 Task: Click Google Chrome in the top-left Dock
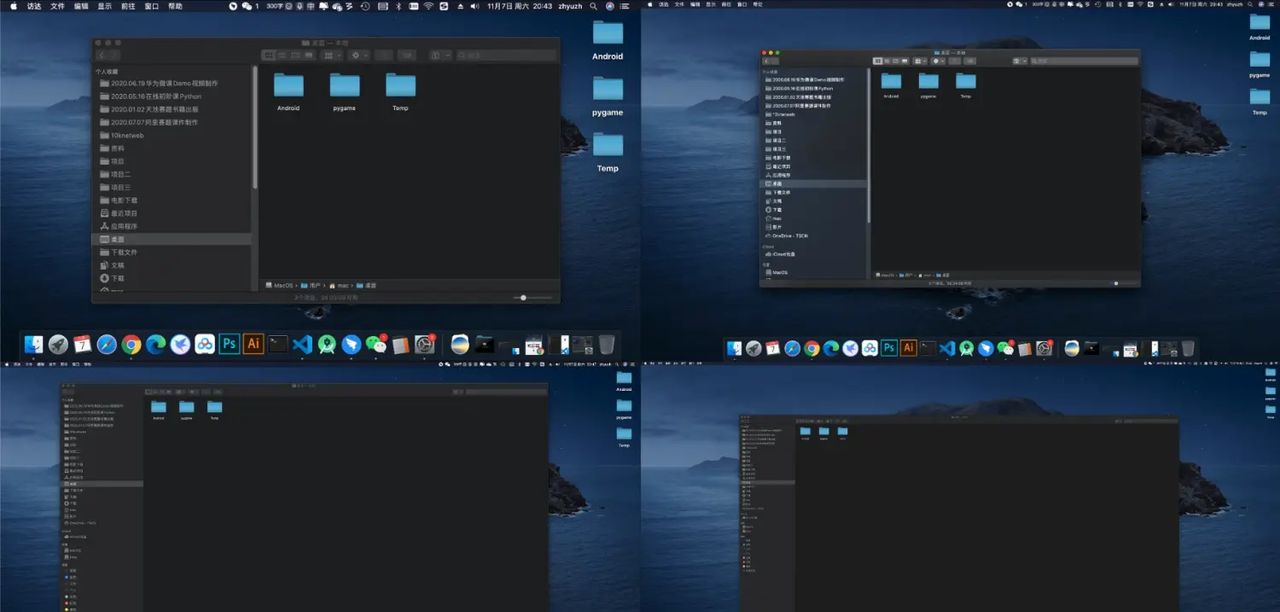[x=131, y=344]
